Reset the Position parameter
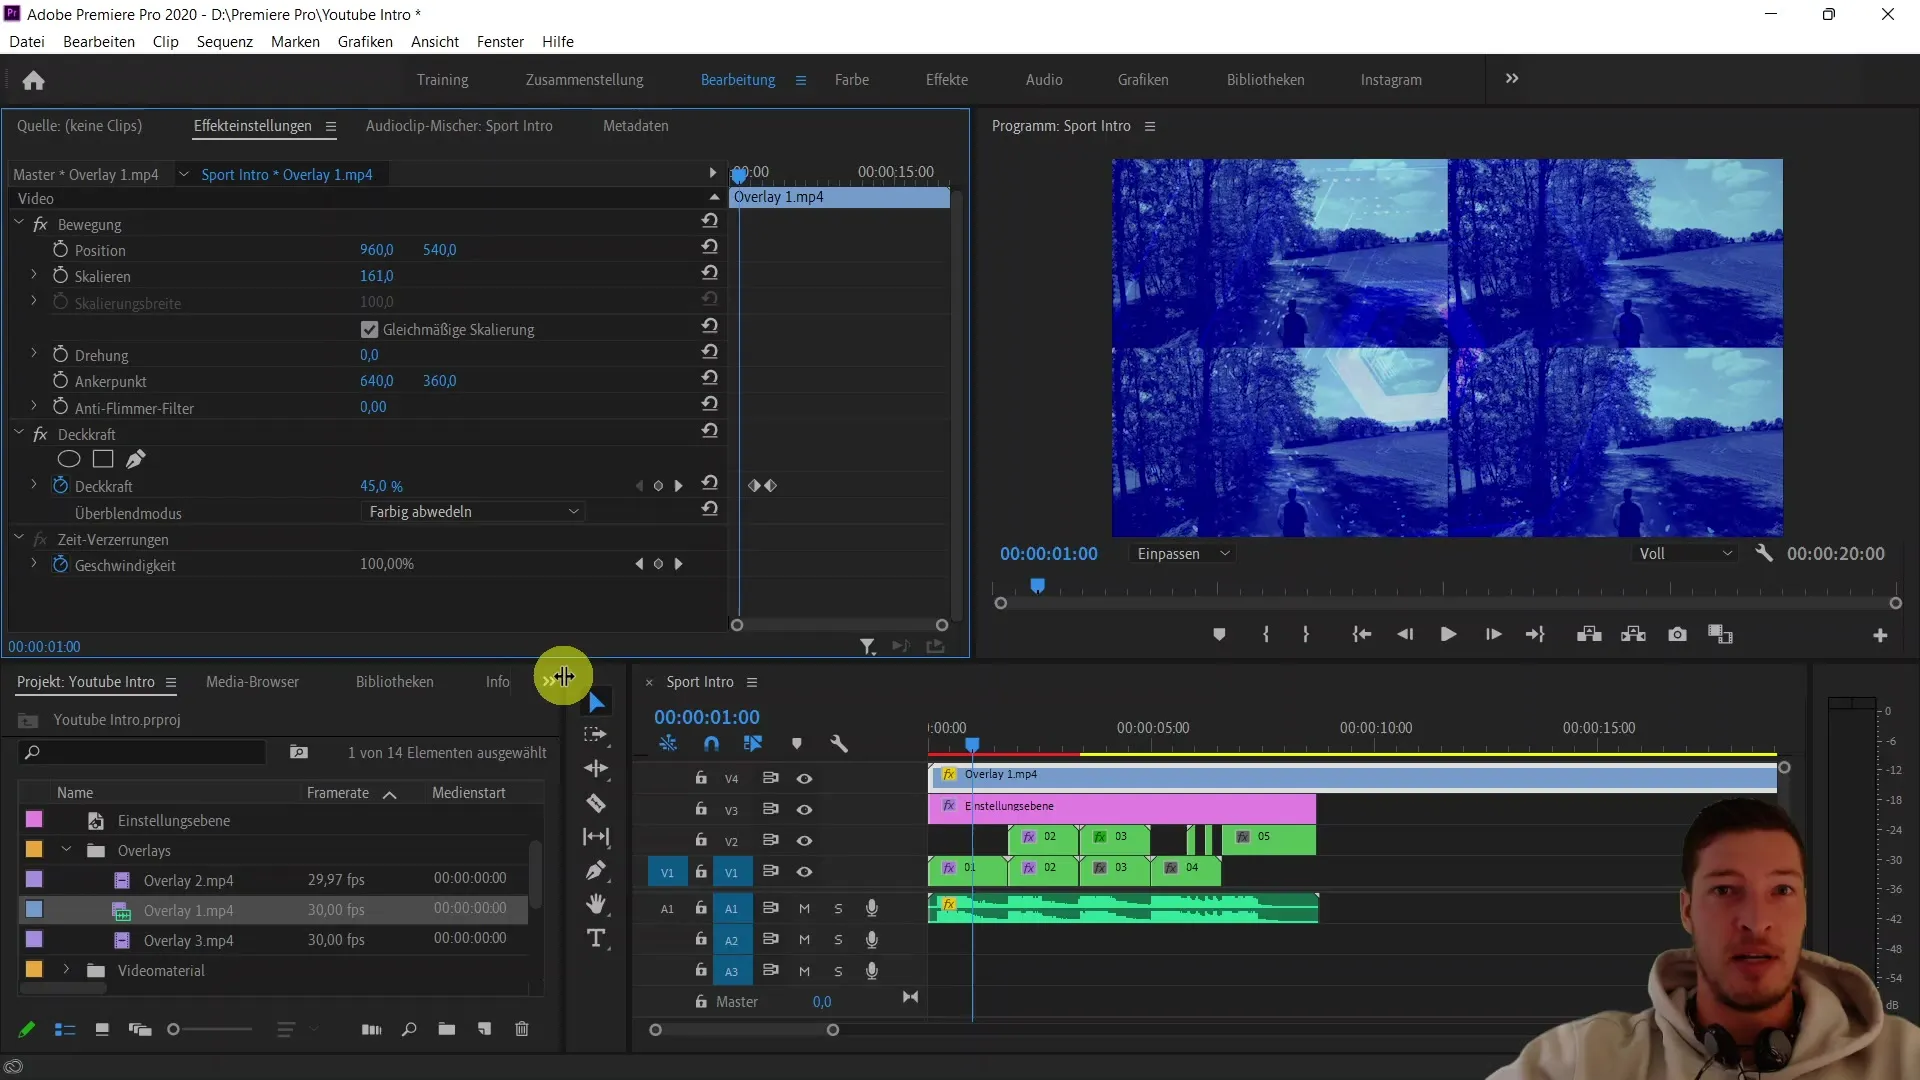This screenshot has height=1080, width=1920. pyautogui.click(x=709, y=246)
